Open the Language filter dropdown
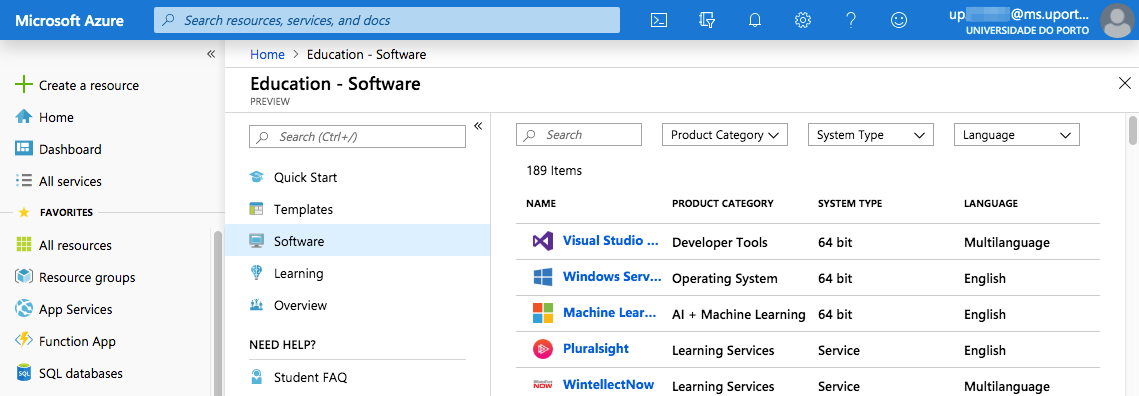 (x=1017, y=135)
